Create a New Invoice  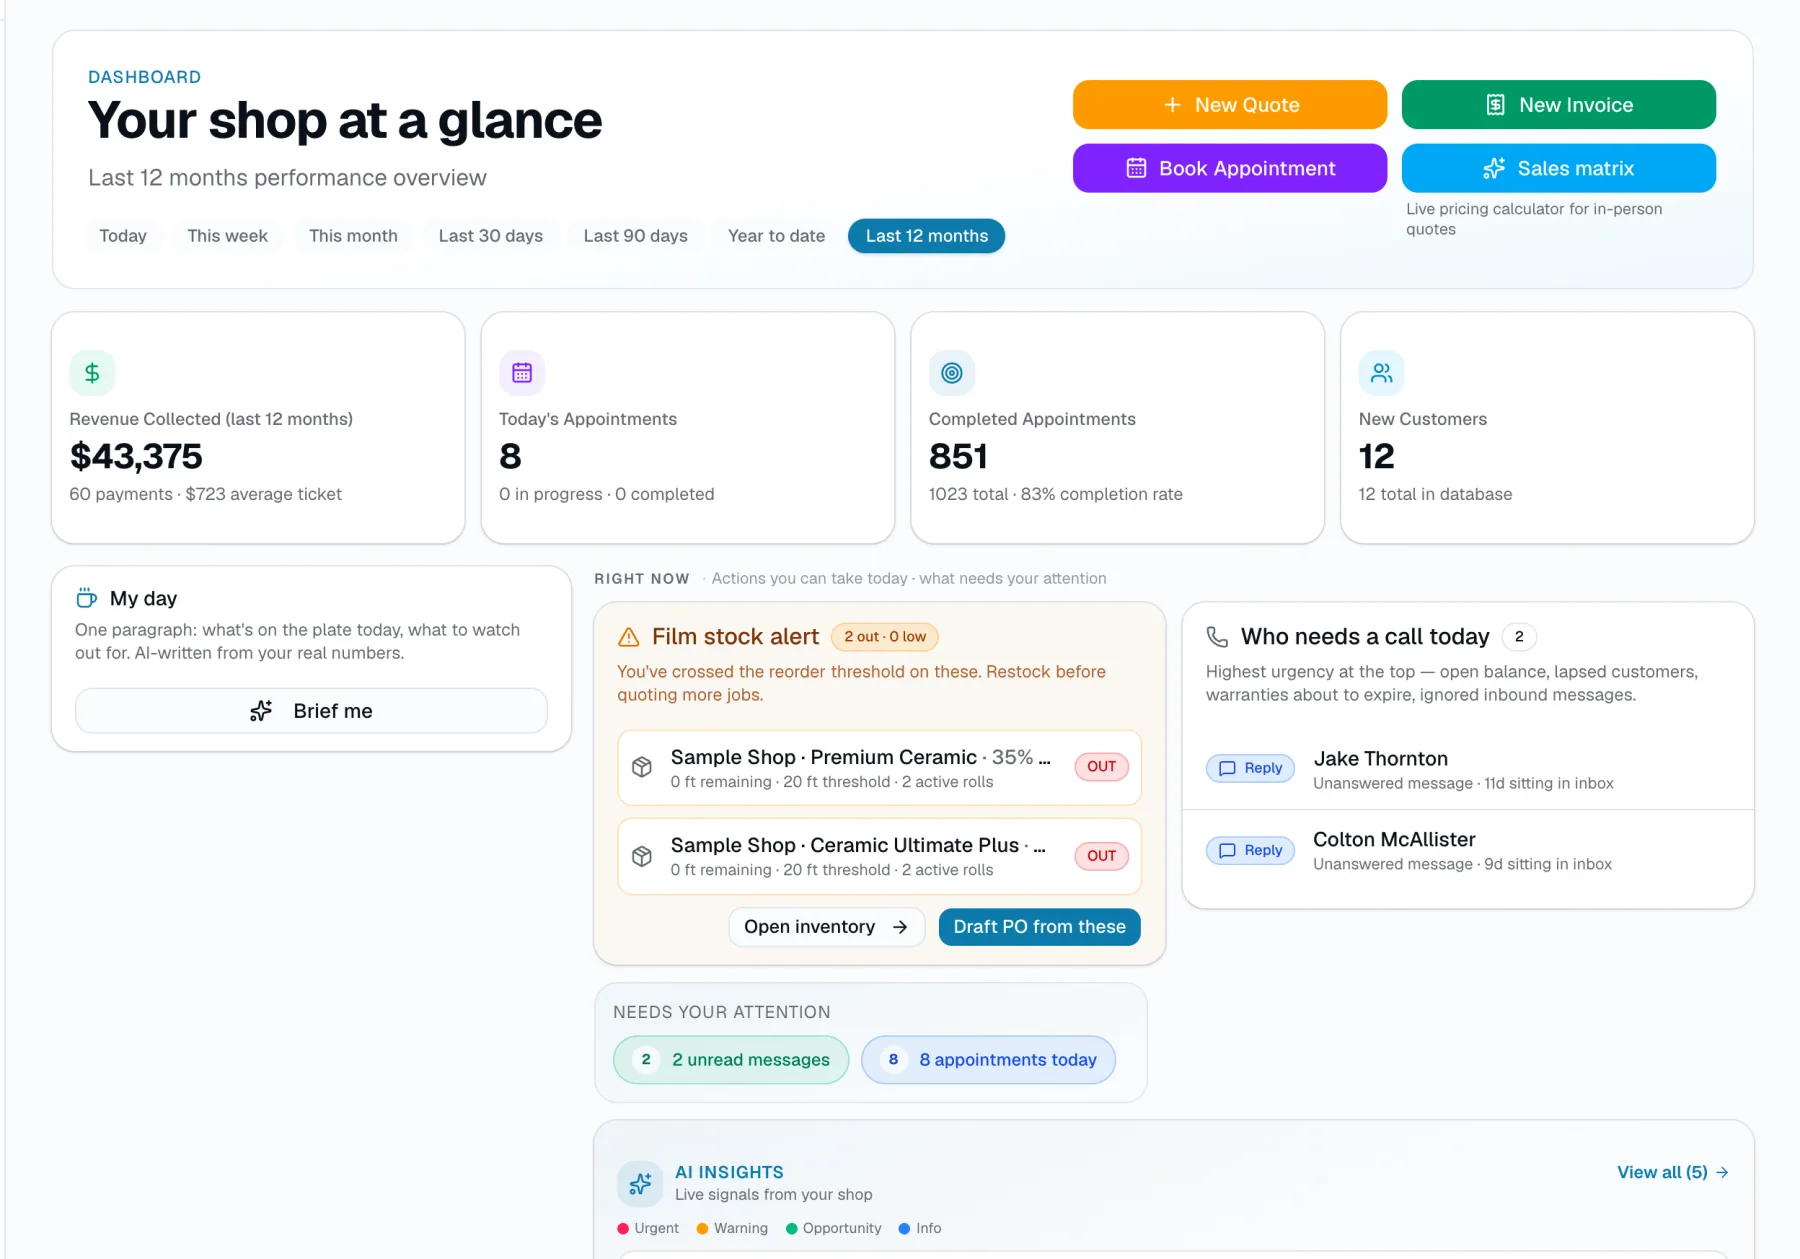1558,105
